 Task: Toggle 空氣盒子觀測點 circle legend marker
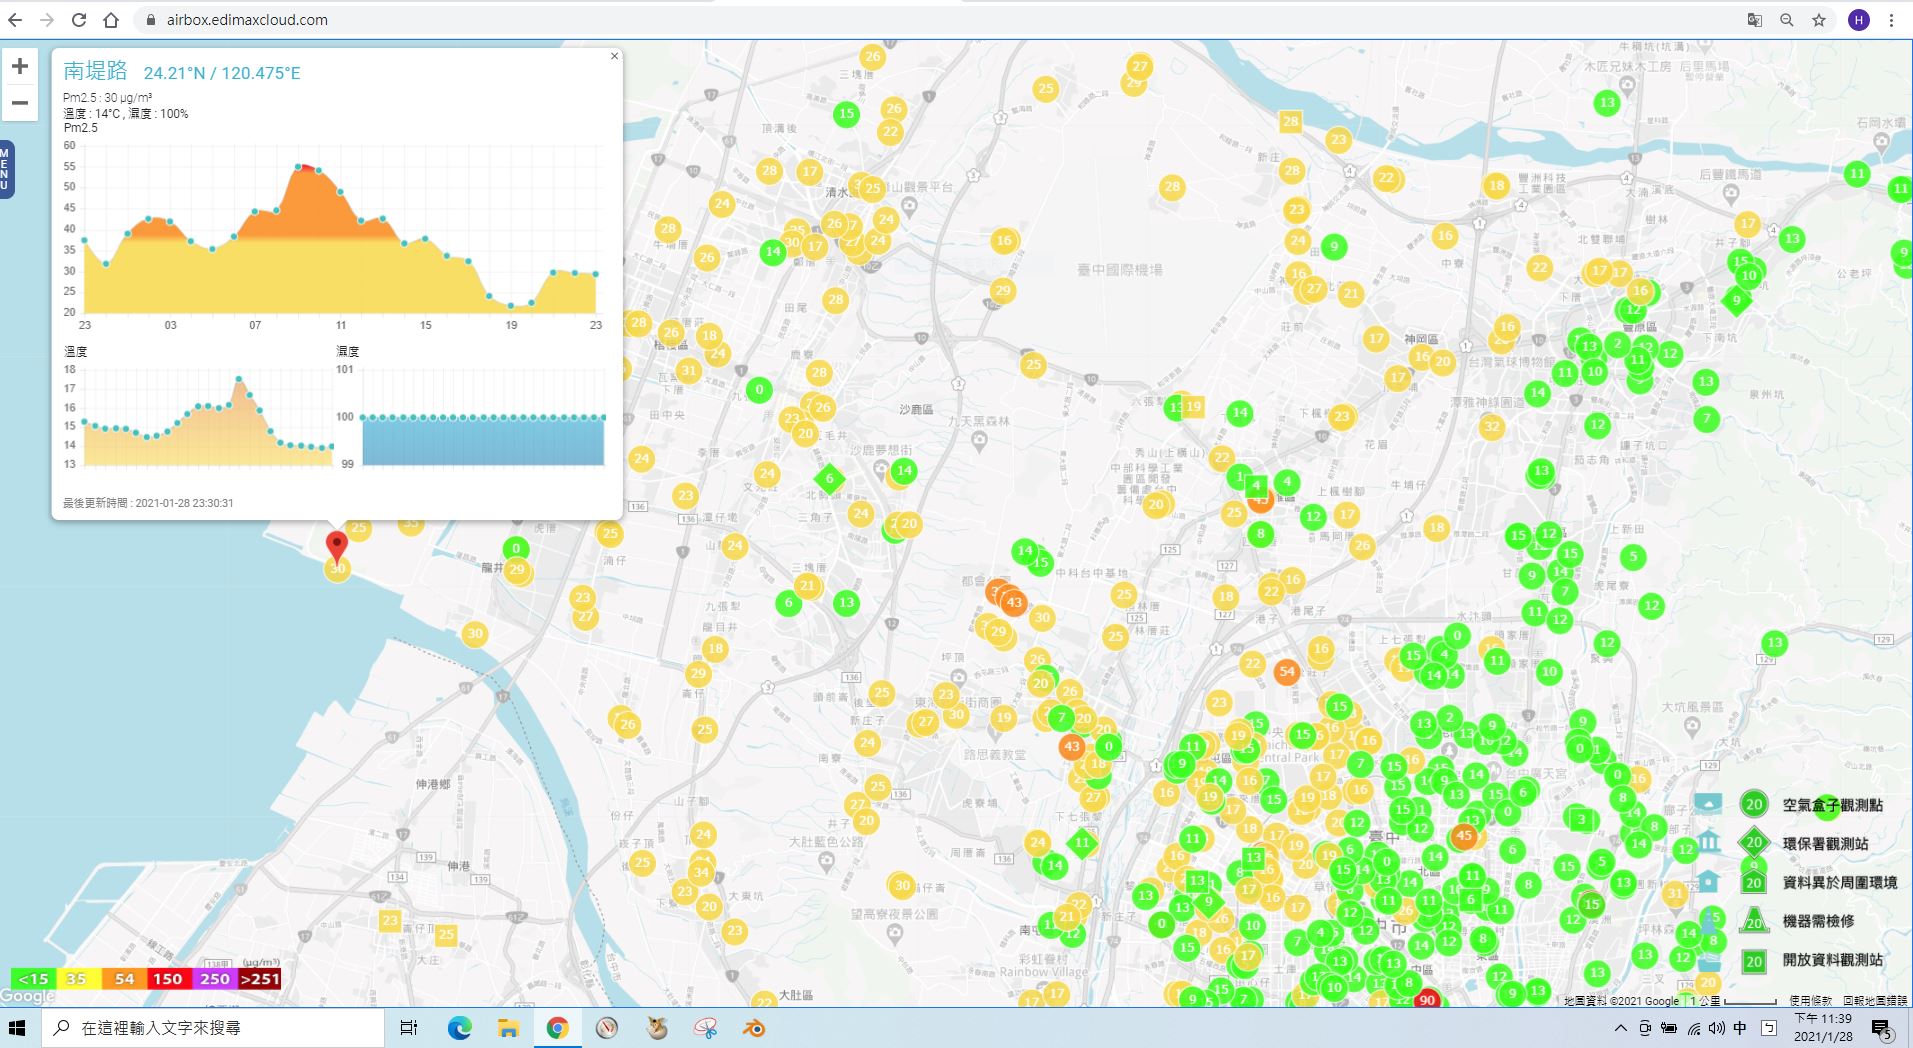[1753, 805]
